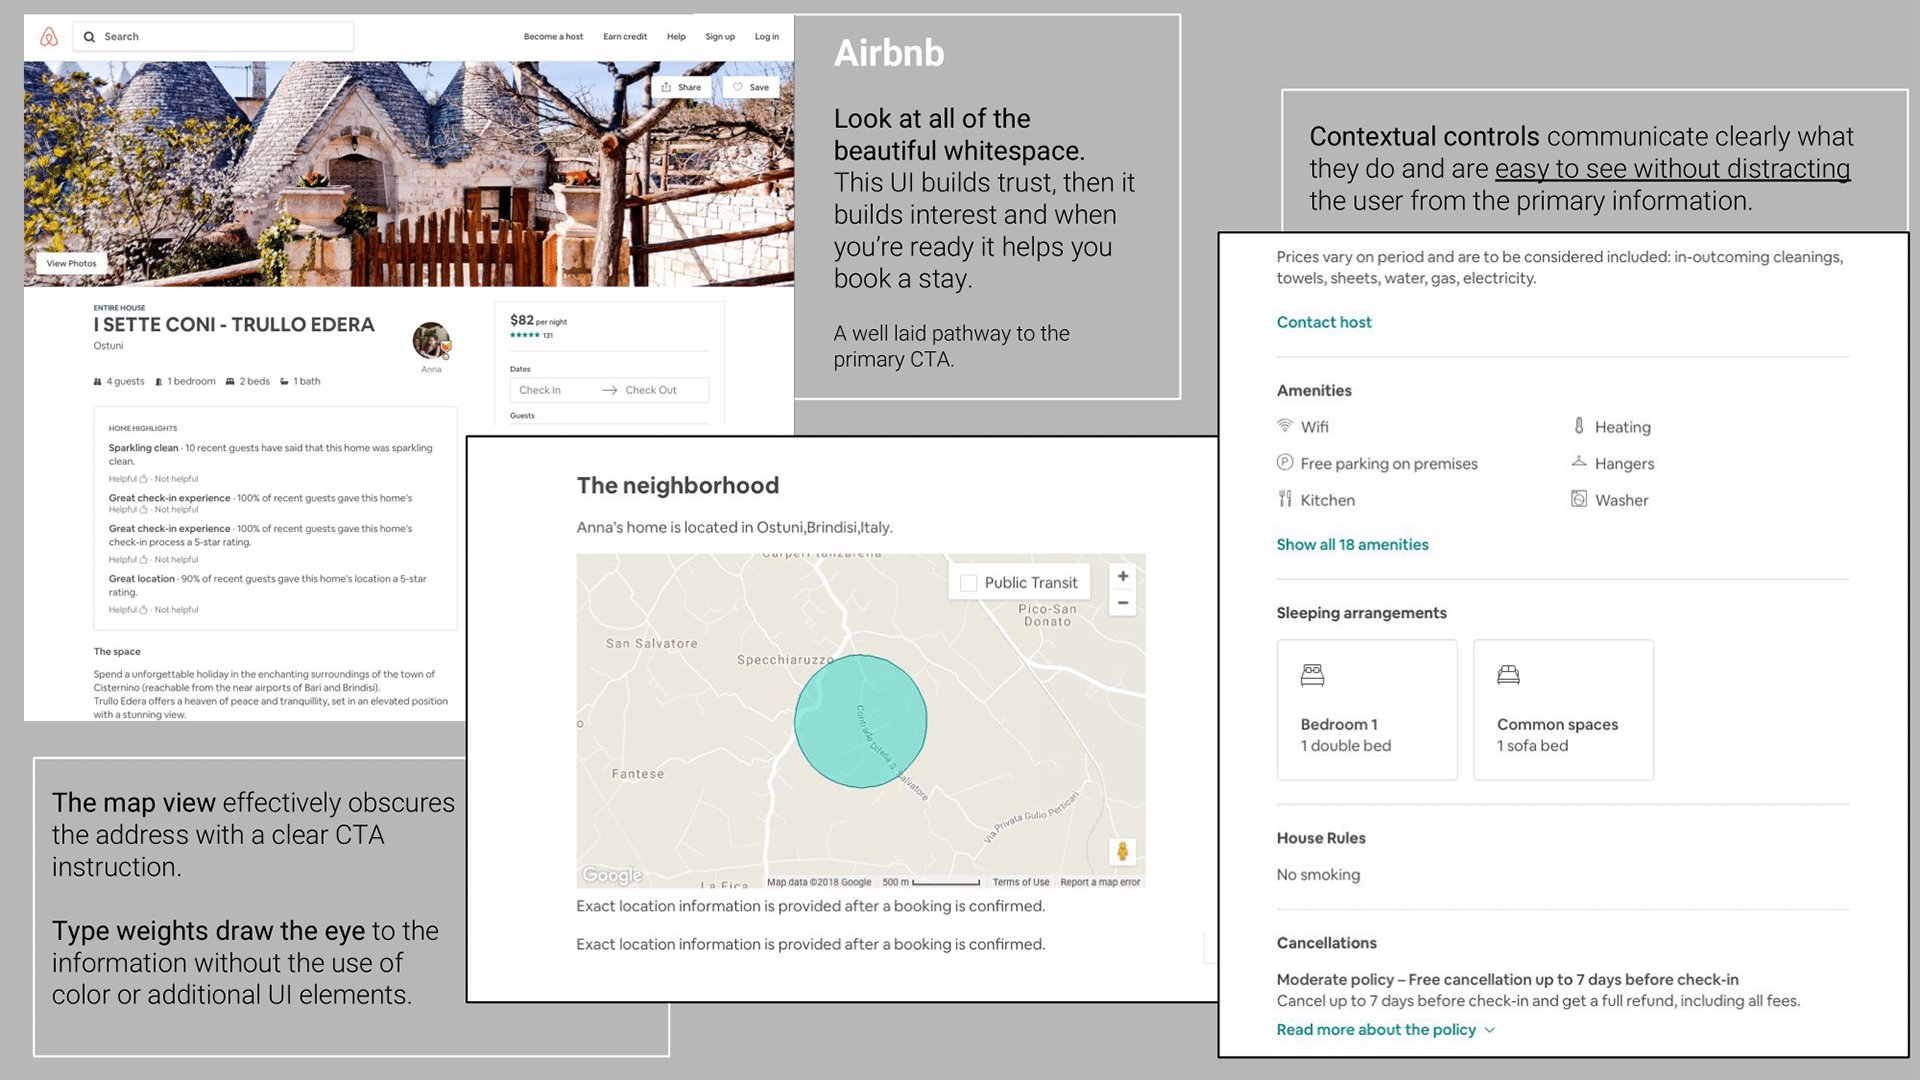This screenshot has height=1080, width=1920.
Task: Click the bed icon beside 2 beds
Action: click(x=230, y=382)
